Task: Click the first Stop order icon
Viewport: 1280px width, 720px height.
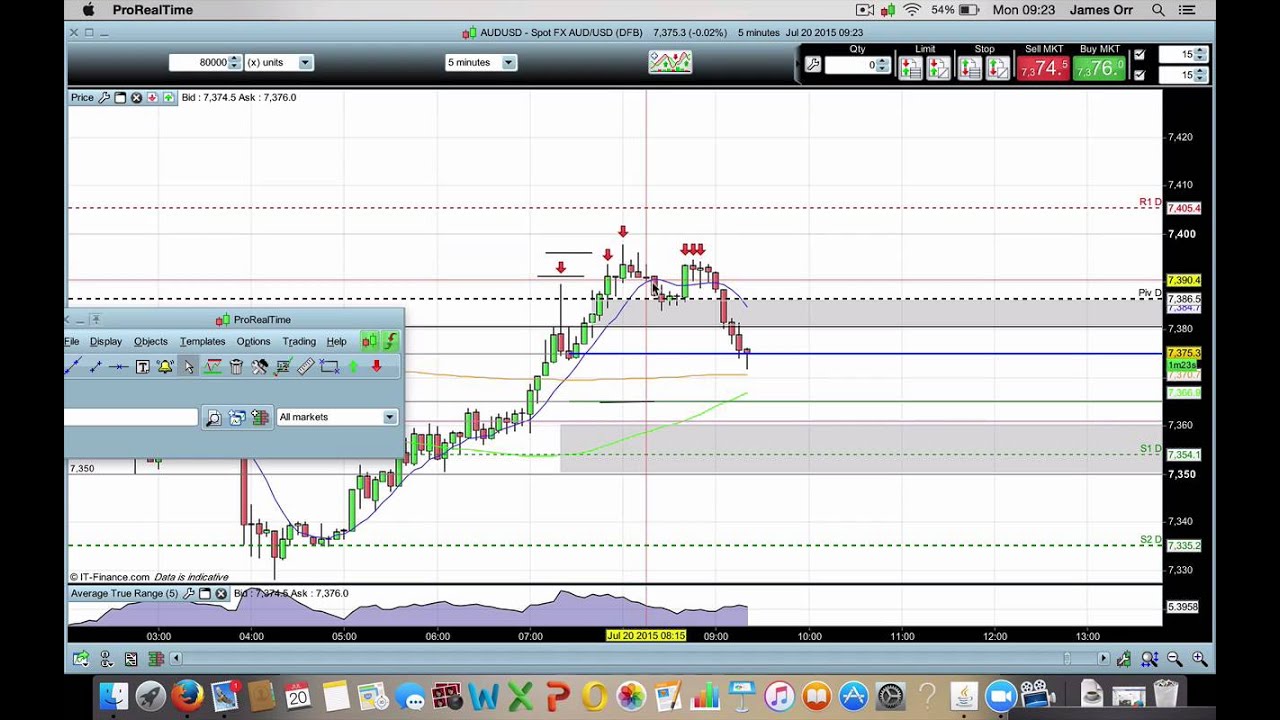Action: point(970,68)
